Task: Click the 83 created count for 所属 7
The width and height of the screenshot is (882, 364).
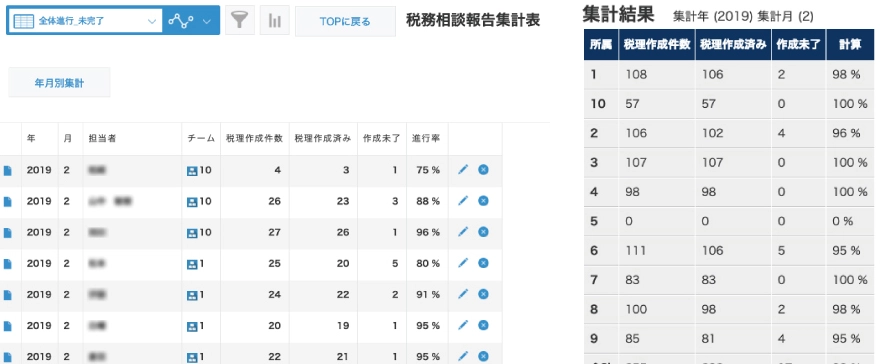Action: tap(633, 280)
